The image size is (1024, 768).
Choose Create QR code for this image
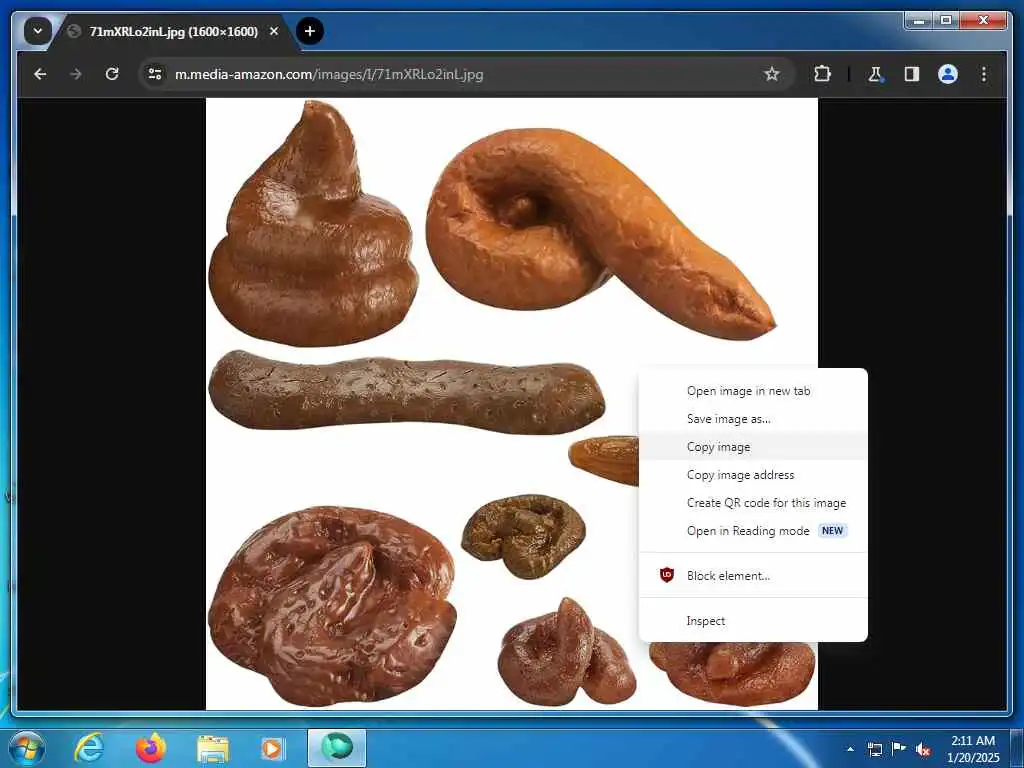pyautogui.click(x=753, y=503)
